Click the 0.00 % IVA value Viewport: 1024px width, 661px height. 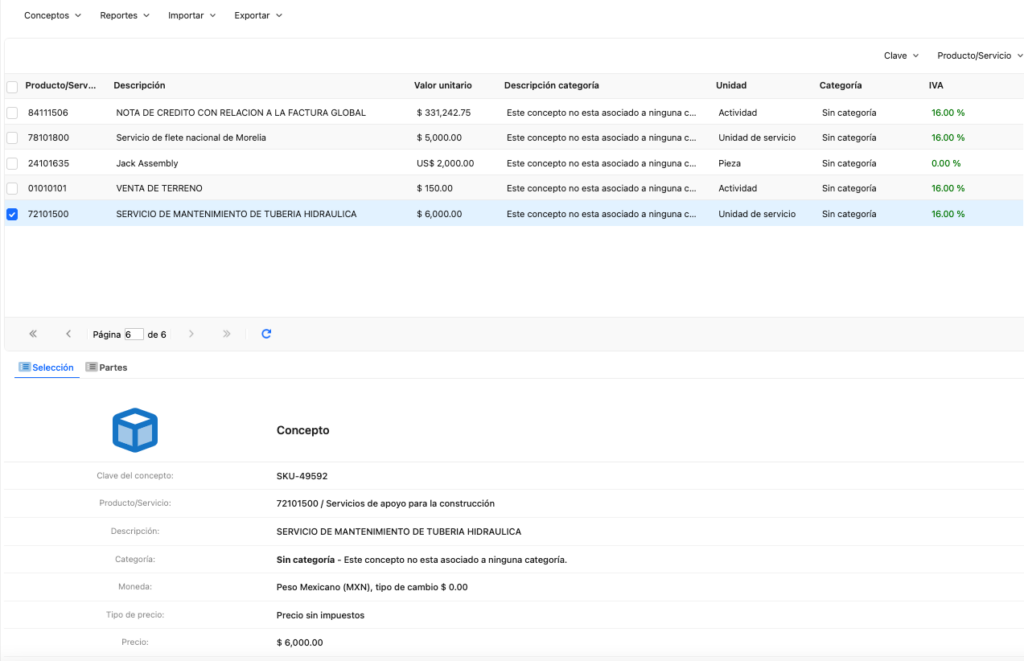[946, 163]
